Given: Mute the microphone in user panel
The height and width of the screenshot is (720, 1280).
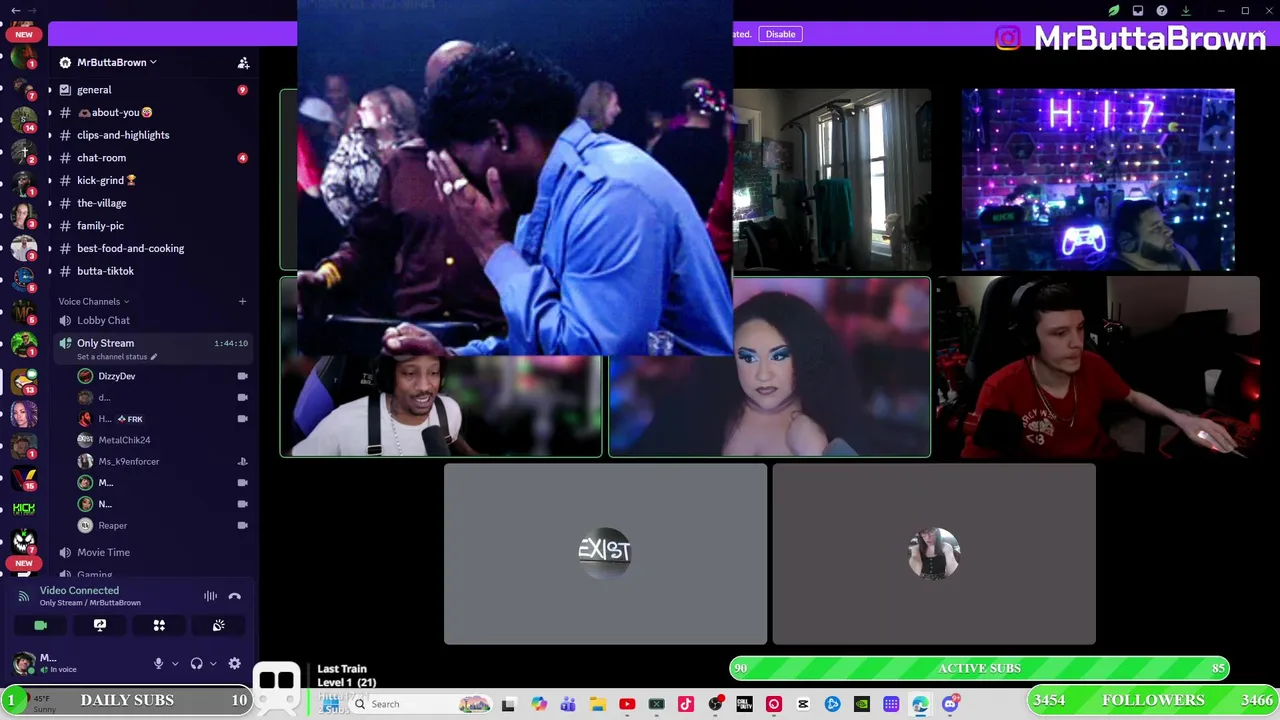Looking at the screenshot, I should pyautogui.click(x=158, y=663).
